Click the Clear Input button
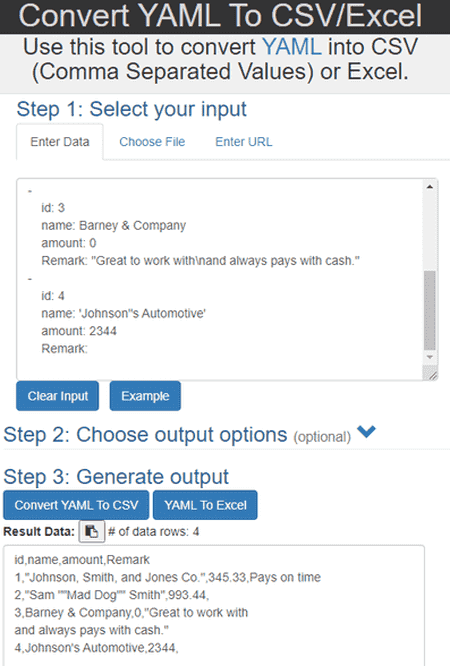 [58, 396]
